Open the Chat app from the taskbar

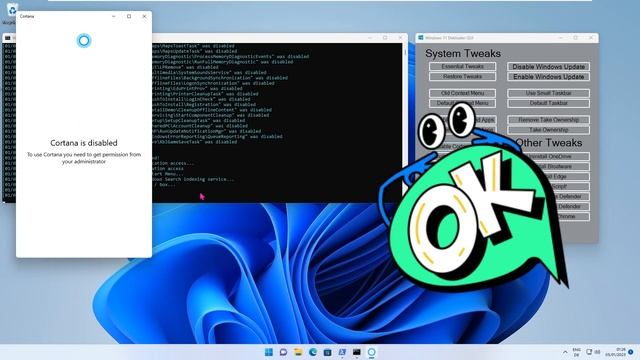pos(283,352)
